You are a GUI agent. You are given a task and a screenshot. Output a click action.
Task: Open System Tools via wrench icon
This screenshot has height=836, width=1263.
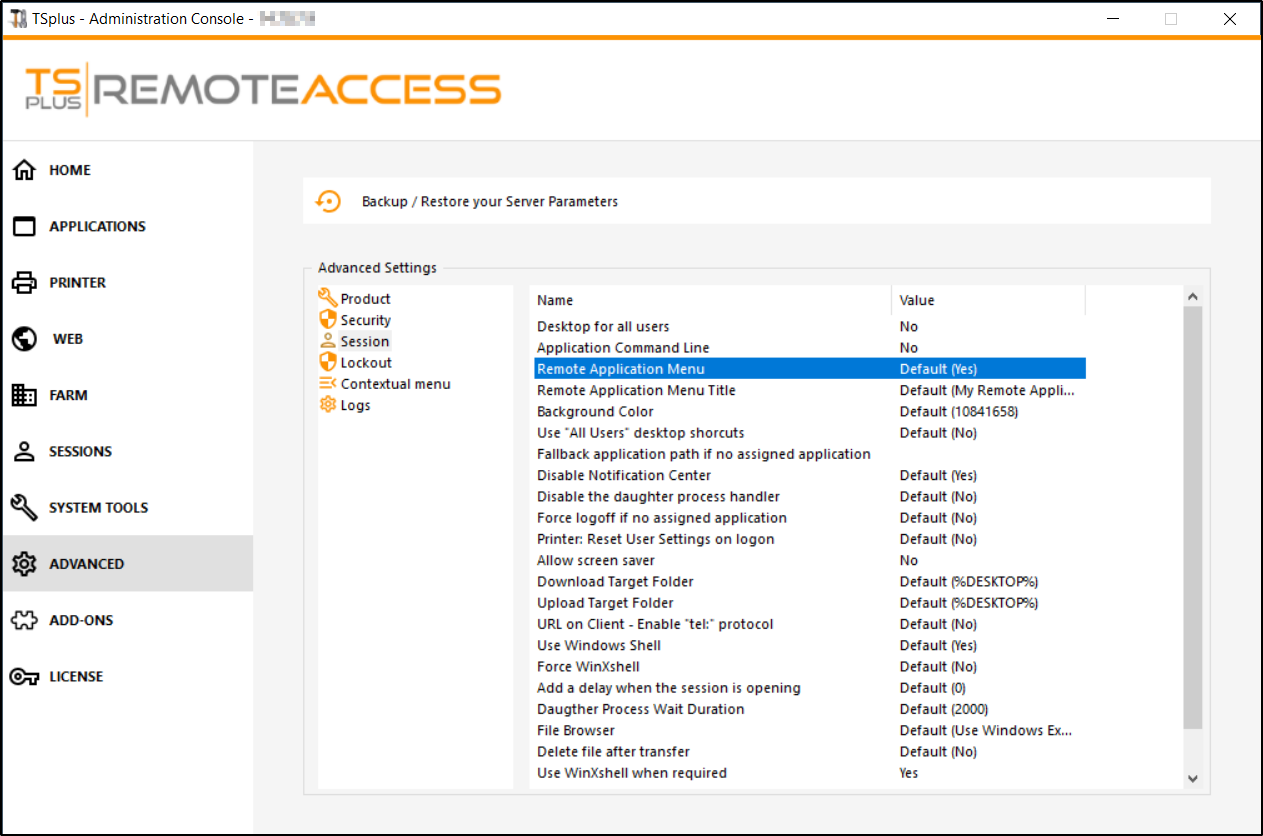[x=24, y=507]
